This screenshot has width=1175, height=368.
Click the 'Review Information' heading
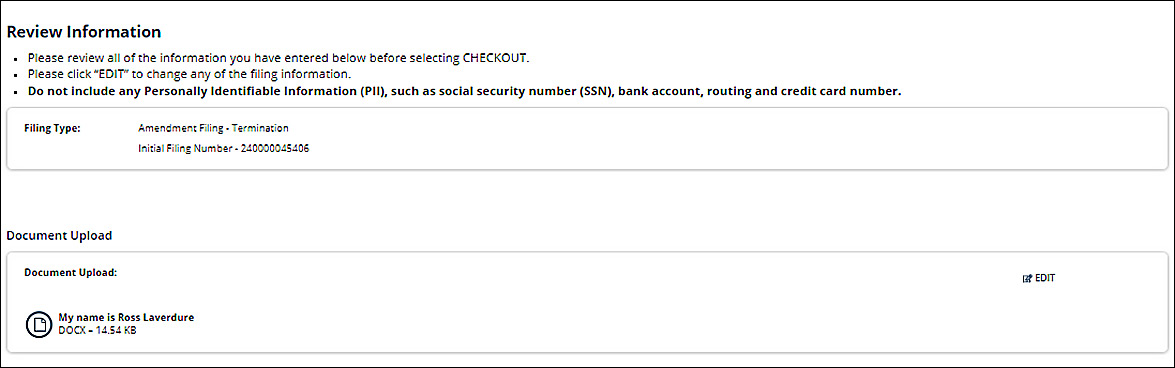84,32
